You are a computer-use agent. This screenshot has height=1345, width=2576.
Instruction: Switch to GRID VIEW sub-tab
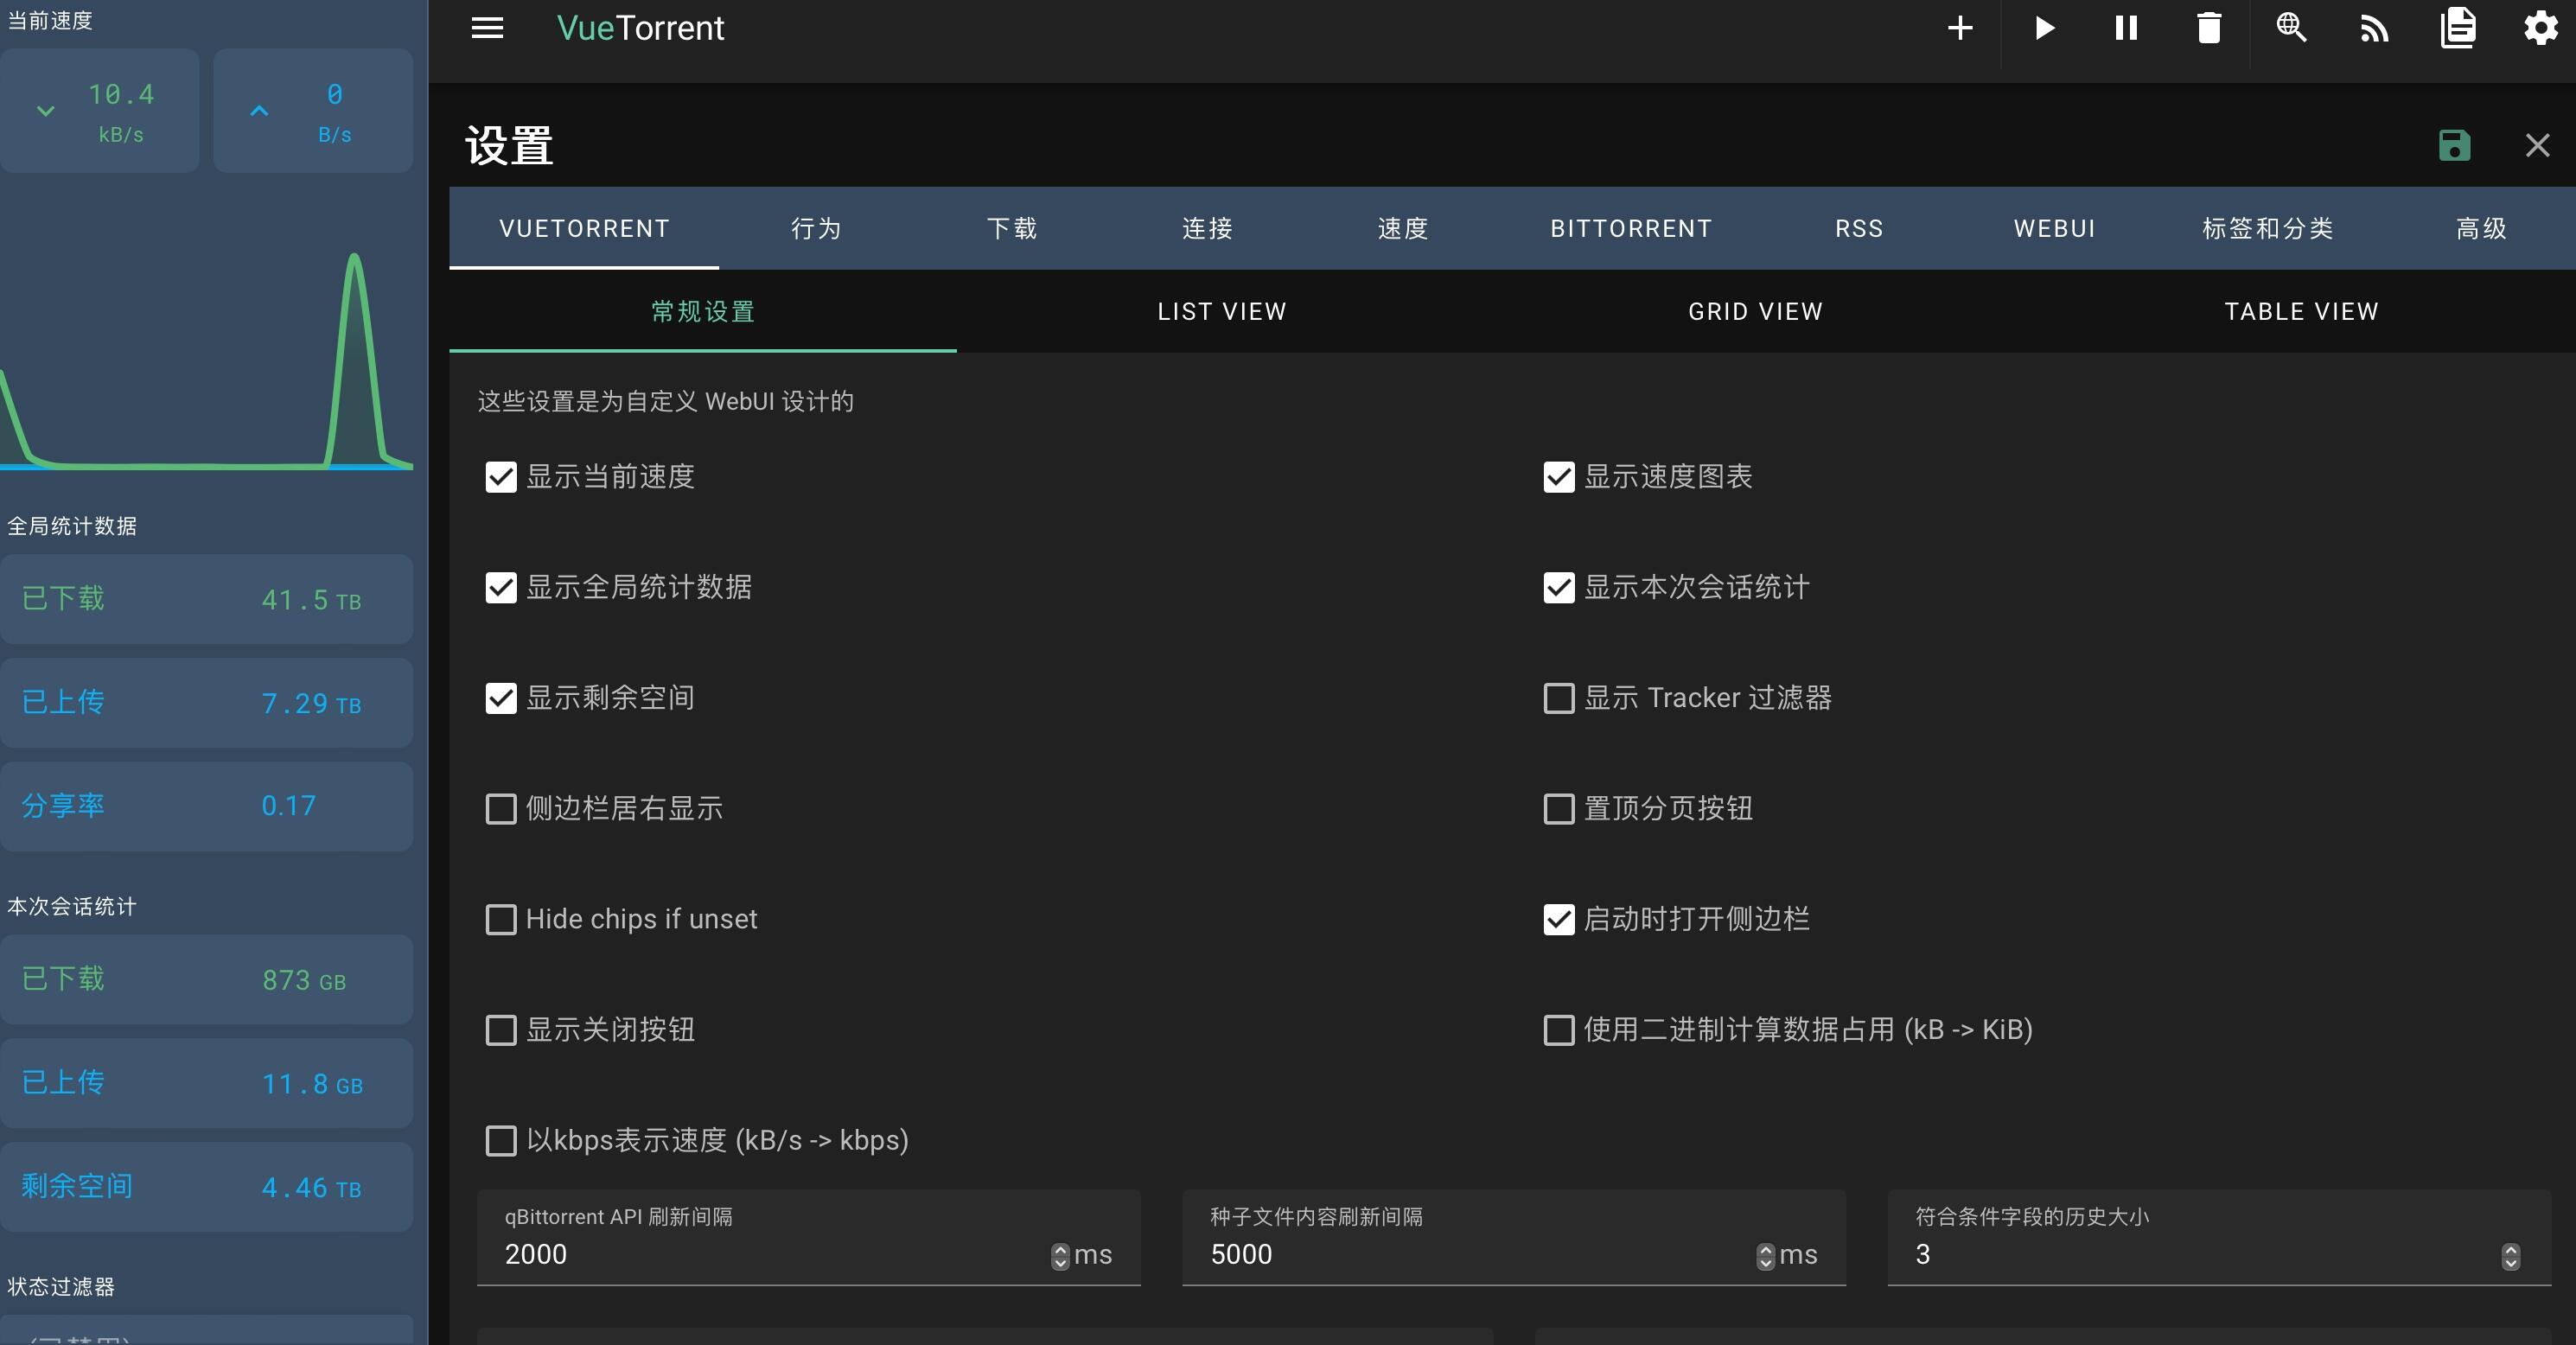(x=1755, y=311)
